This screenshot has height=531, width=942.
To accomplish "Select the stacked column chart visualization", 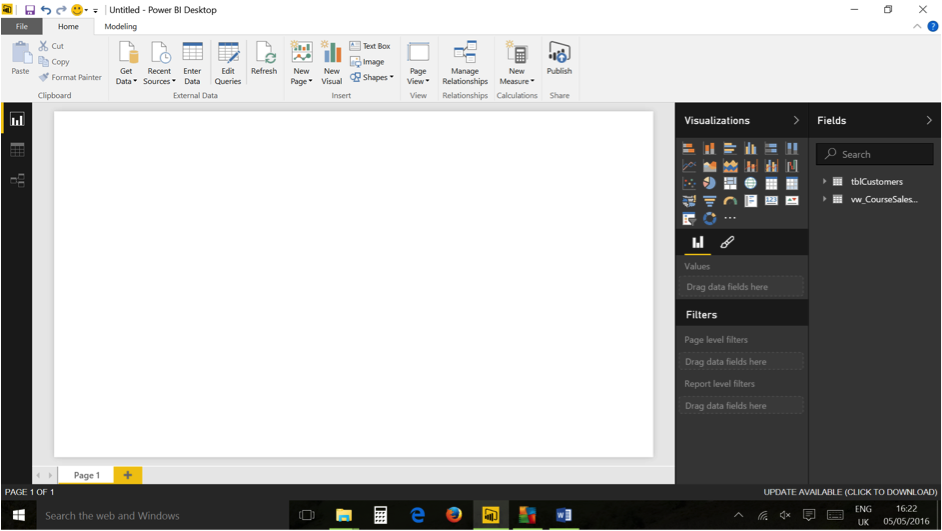I will pyautogui.click(x=710, y=148).
